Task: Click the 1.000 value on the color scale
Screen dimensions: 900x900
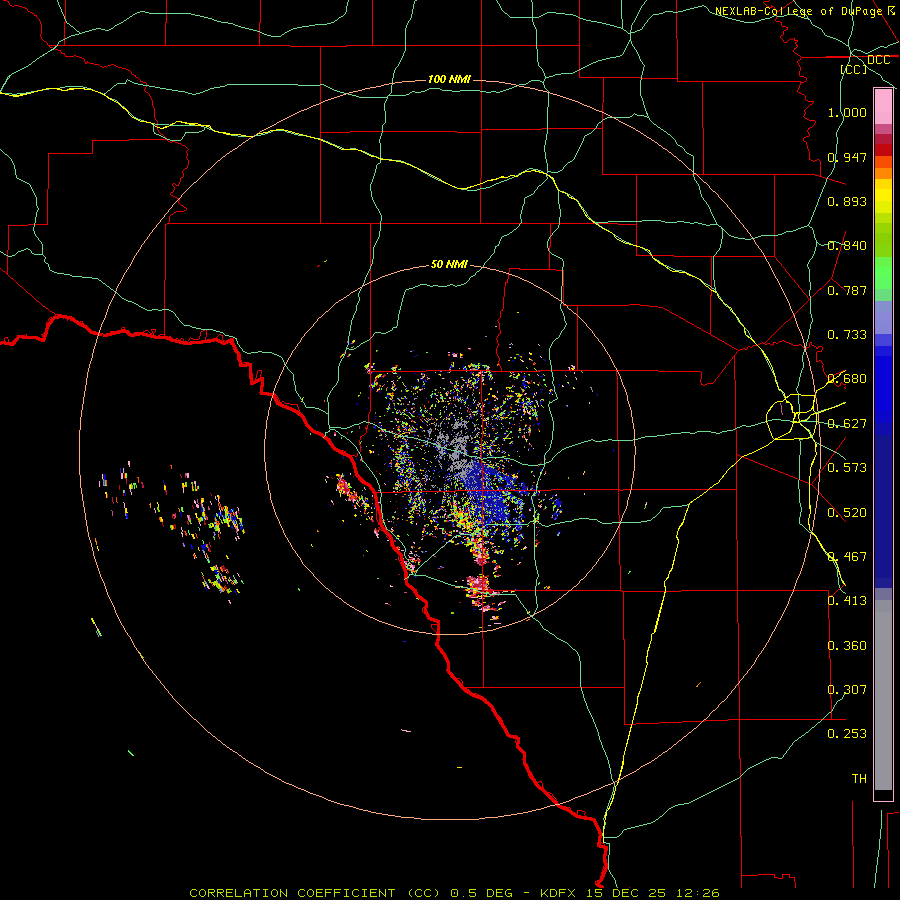Action: point(847,112)
